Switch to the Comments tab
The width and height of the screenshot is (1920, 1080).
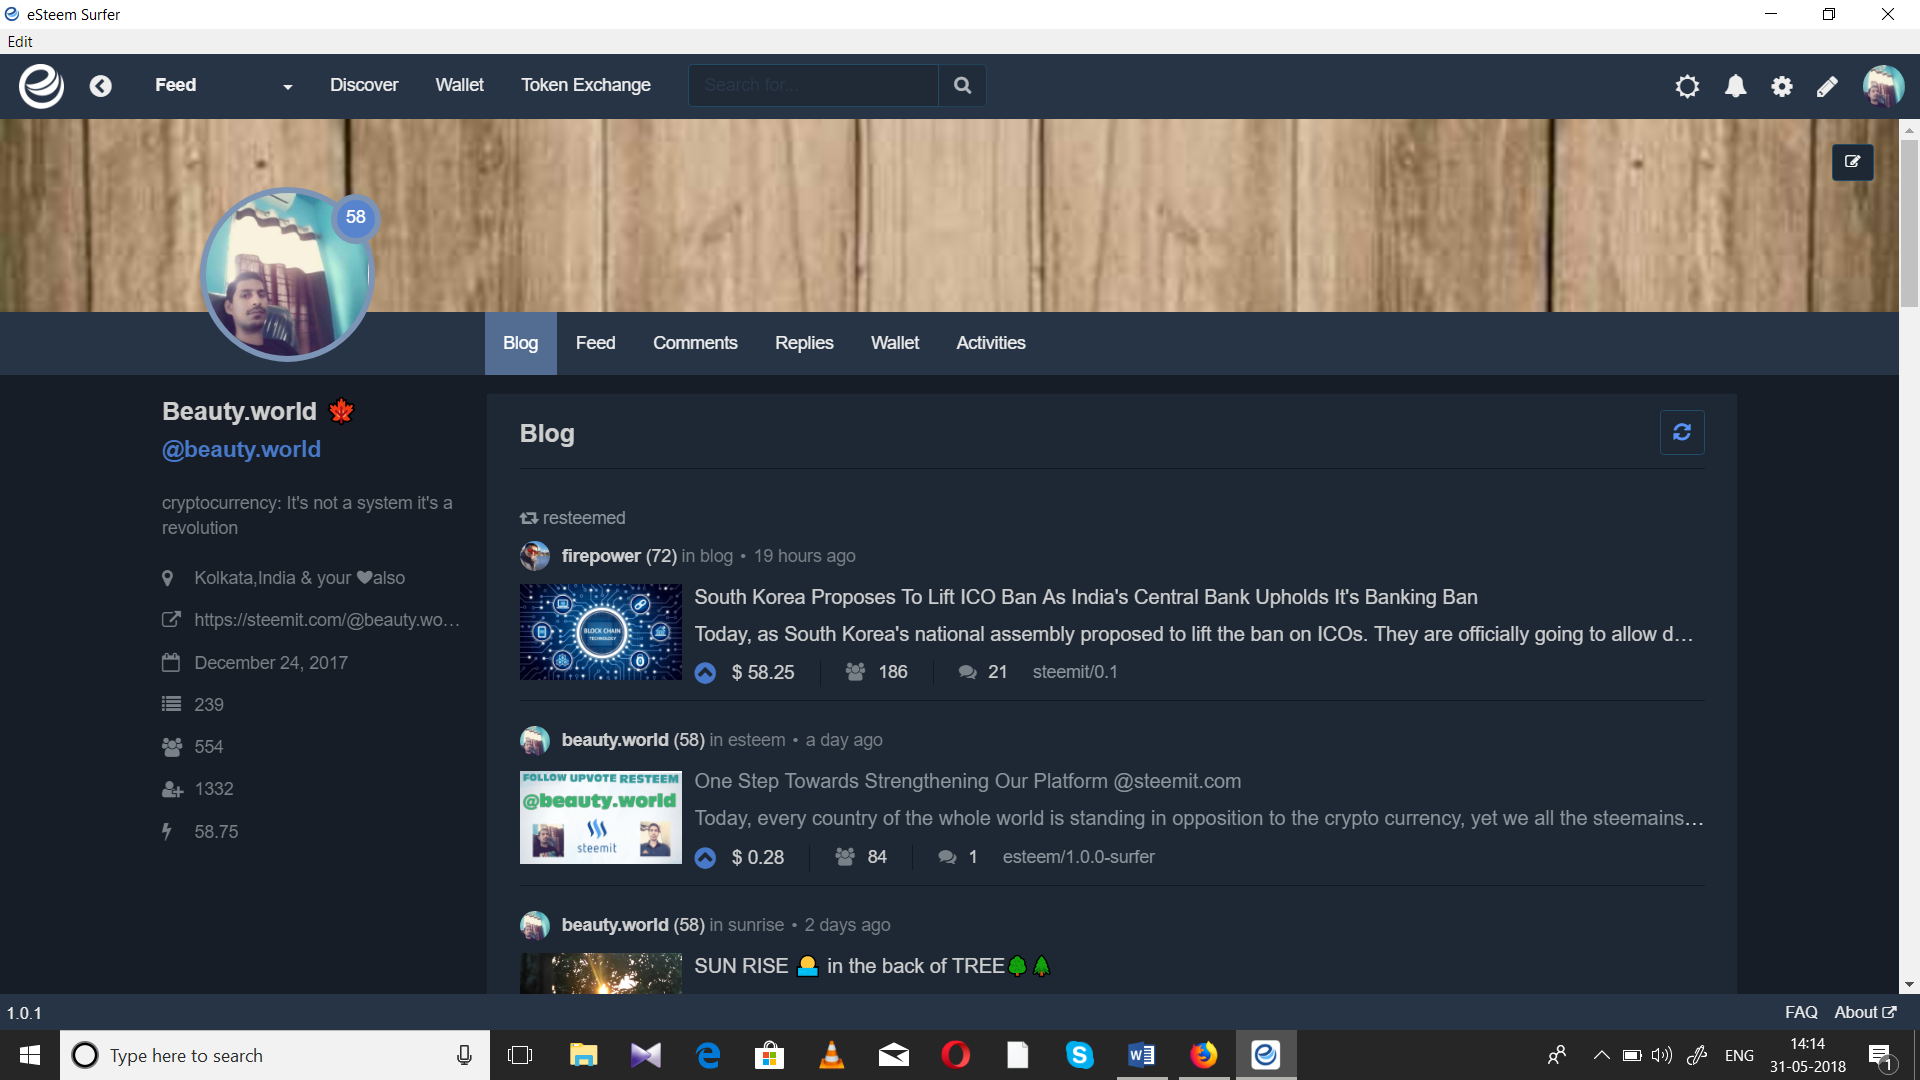695,343
